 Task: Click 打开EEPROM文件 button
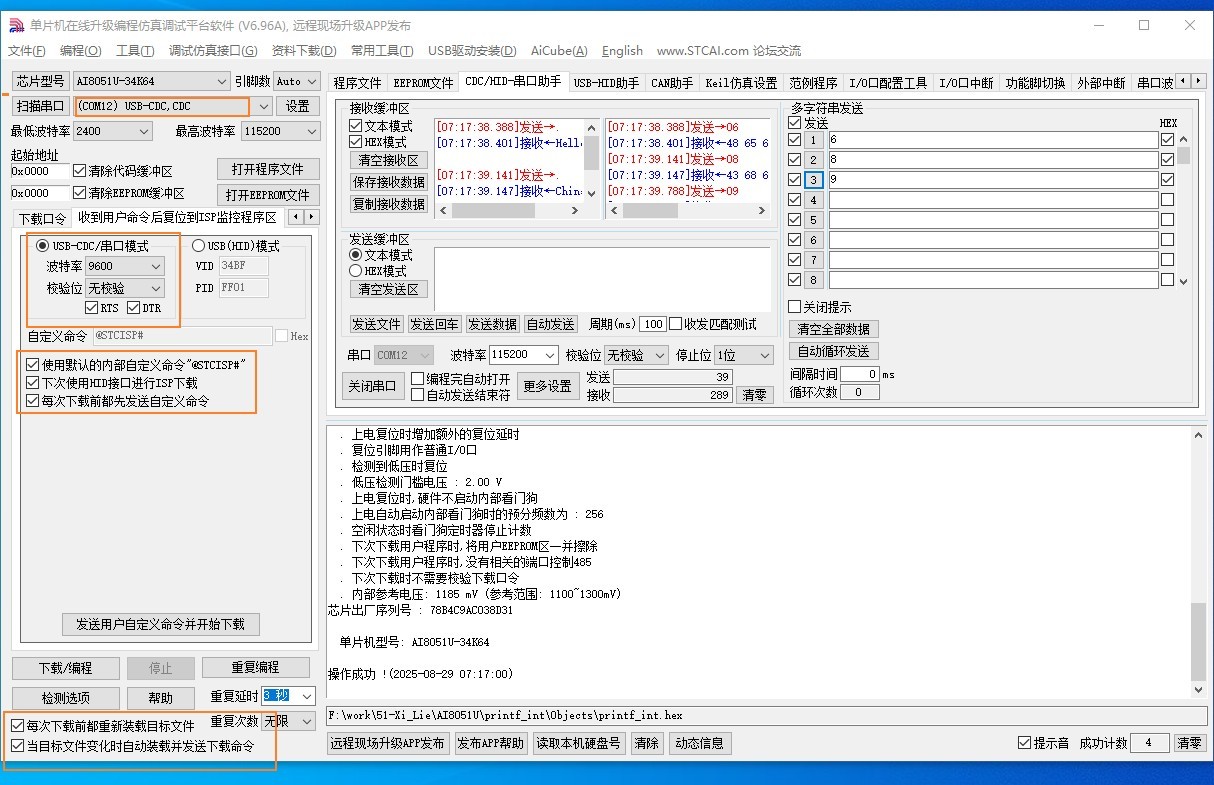click(268, 195)
